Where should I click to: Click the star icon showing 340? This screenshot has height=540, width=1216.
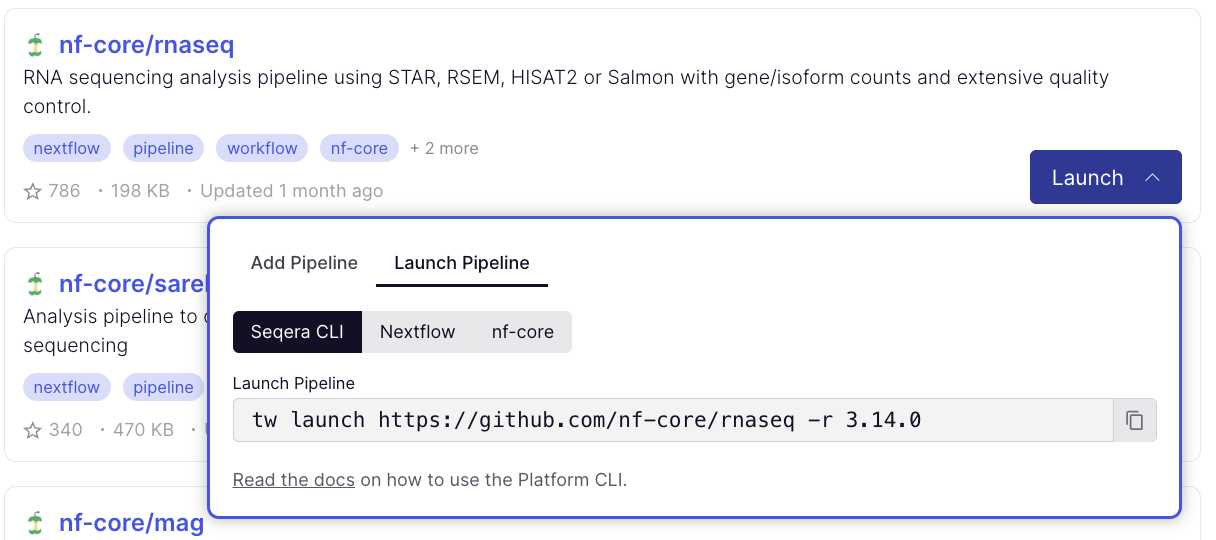click(33, 430)
